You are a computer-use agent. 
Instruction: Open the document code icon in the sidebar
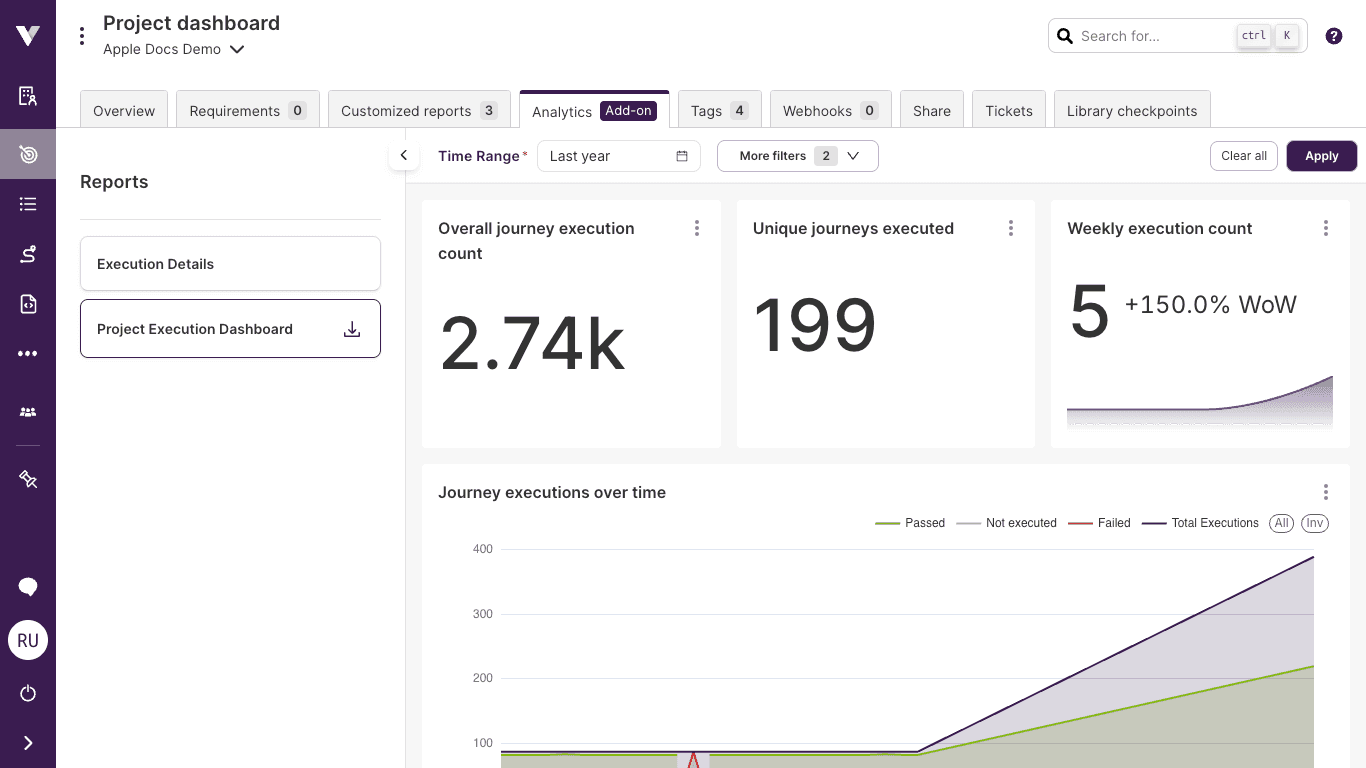click(27, 303)
